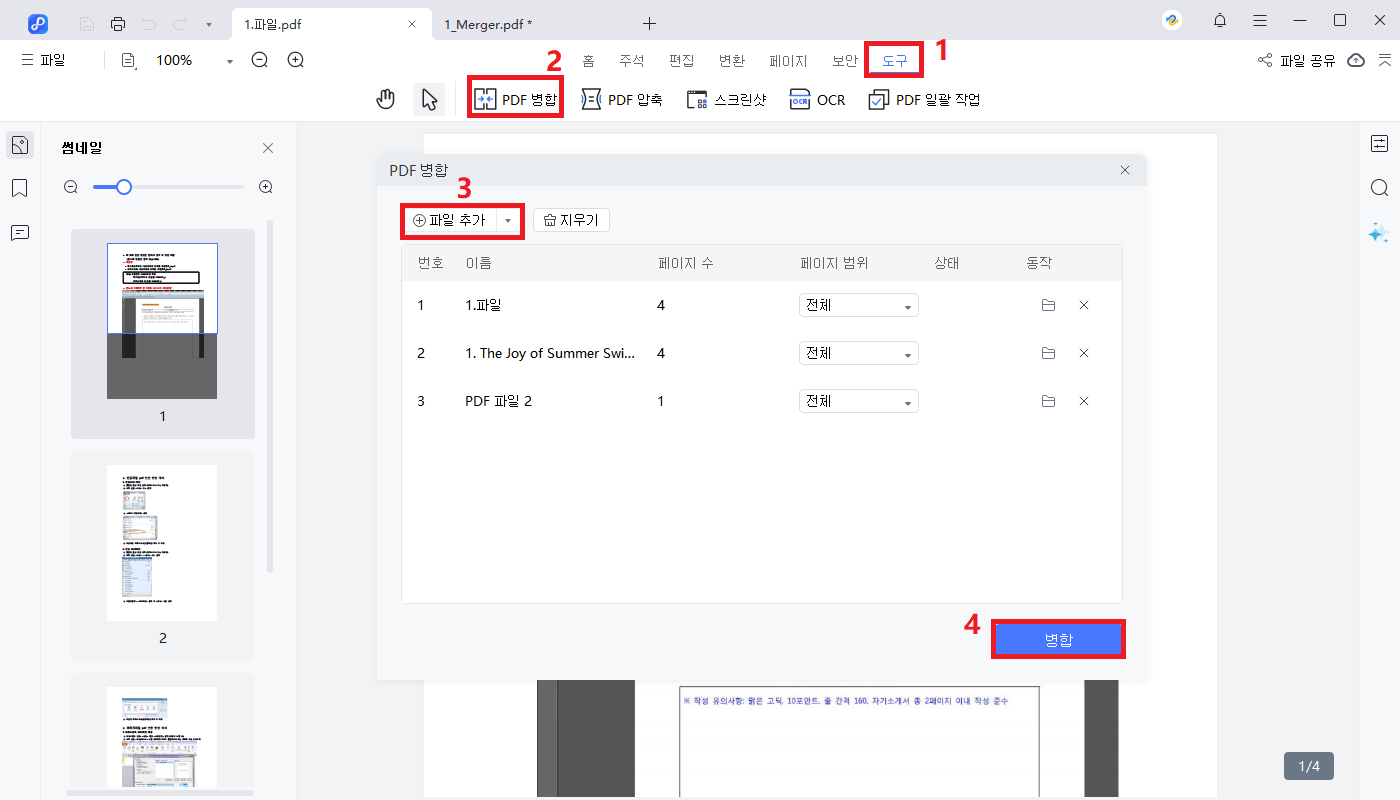The image size is (1400, 800).
Task: Activate the 스크린샷 screenshot tool
Action: coord(726,99)
